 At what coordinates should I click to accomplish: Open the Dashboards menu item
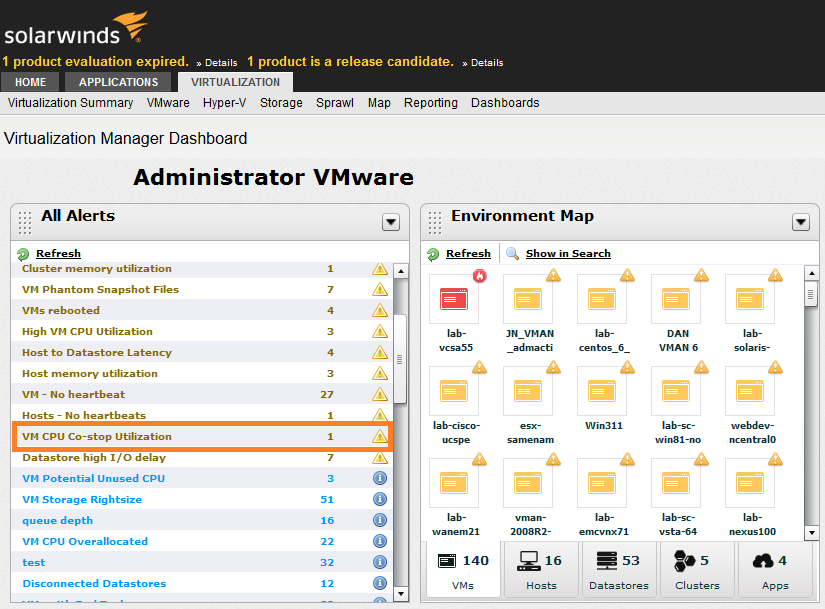point(505,103)
